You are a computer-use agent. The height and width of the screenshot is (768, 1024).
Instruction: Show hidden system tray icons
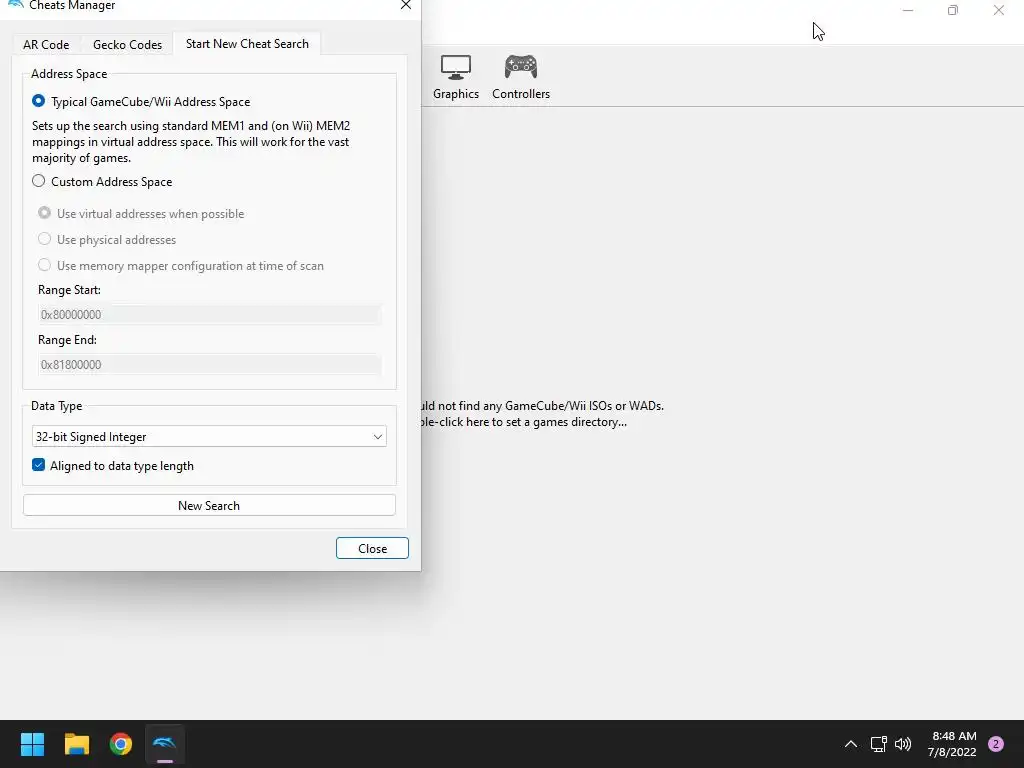click(850, 744)
